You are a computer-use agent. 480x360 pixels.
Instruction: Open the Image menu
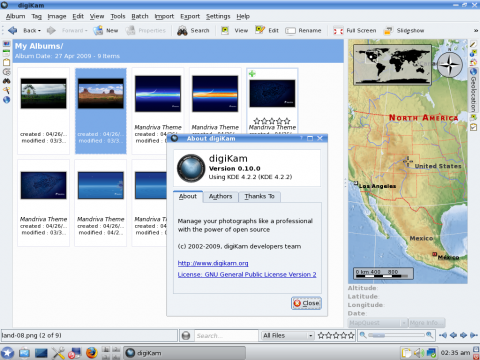coord(57,16)
